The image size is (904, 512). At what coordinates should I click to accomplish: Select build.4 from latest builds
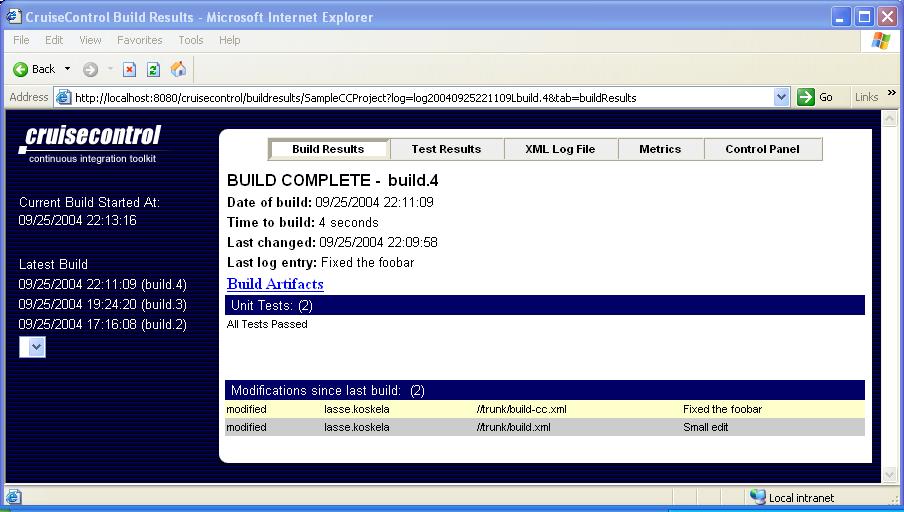click(103, 285)
